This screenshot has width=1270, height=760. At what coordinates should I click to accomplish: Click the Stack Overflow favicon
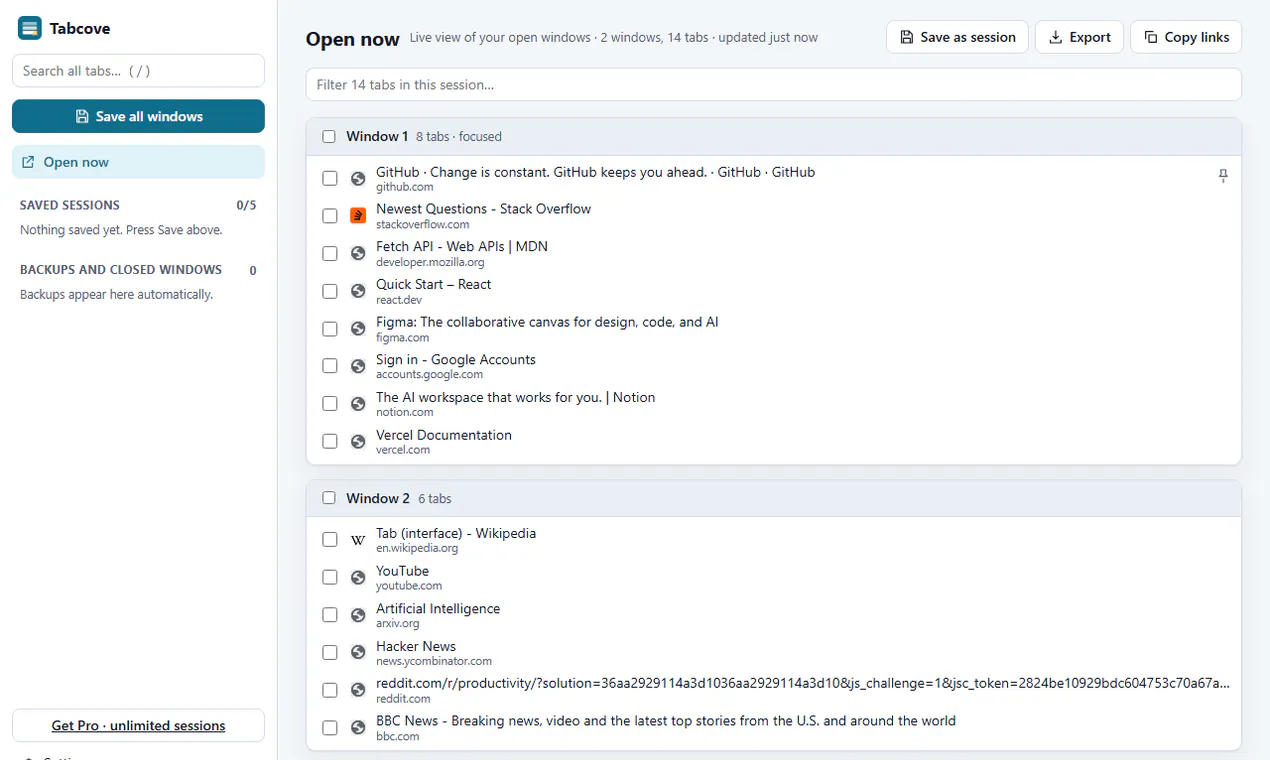tap(358, 216)
